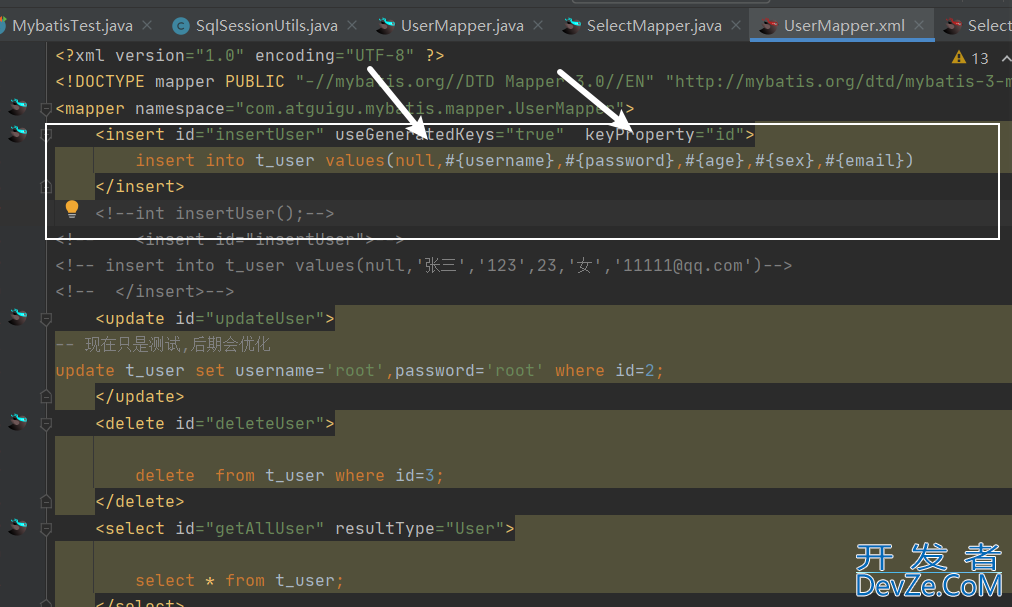Click the MyBatis gutter icon beside getAllUser statement

[17, 527]
